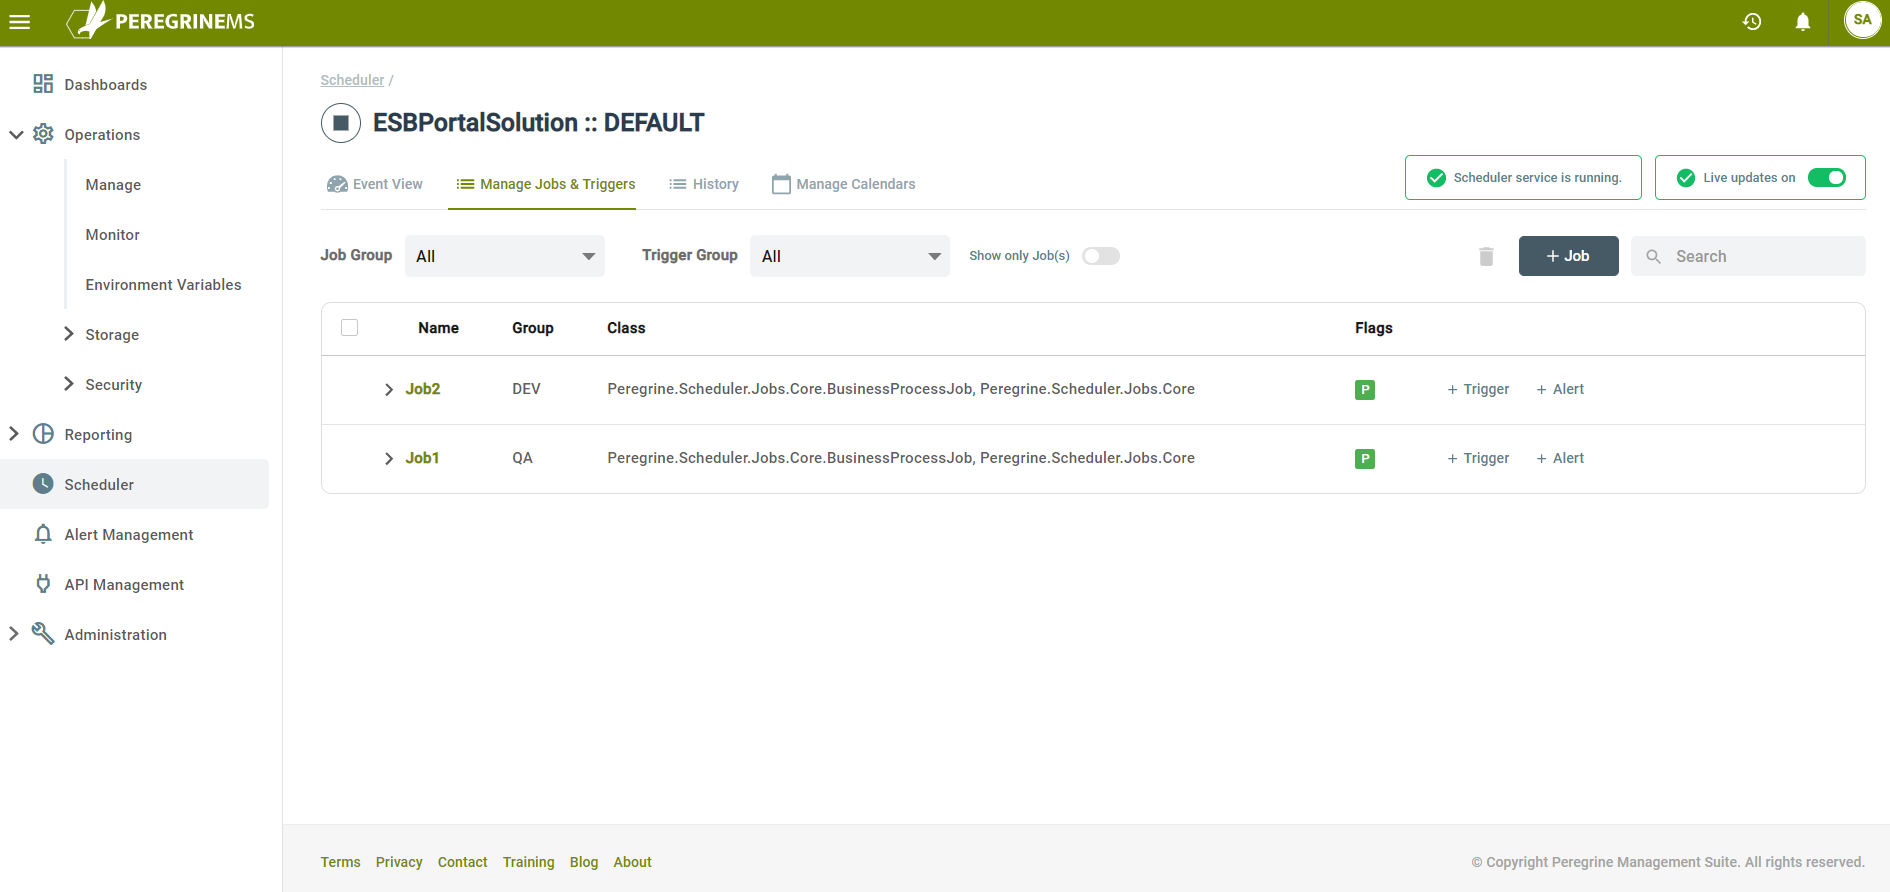Screen dimensions: 1890x892
Task: Open the history clock icon in header
Action: tap(1752, 21)
